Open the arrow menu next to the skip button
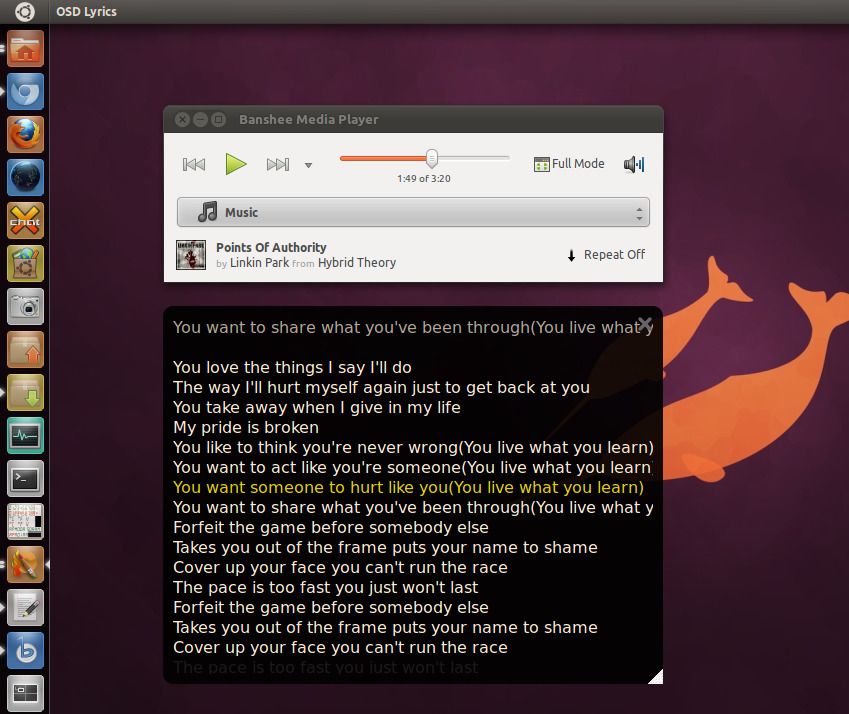 (308, 166)
